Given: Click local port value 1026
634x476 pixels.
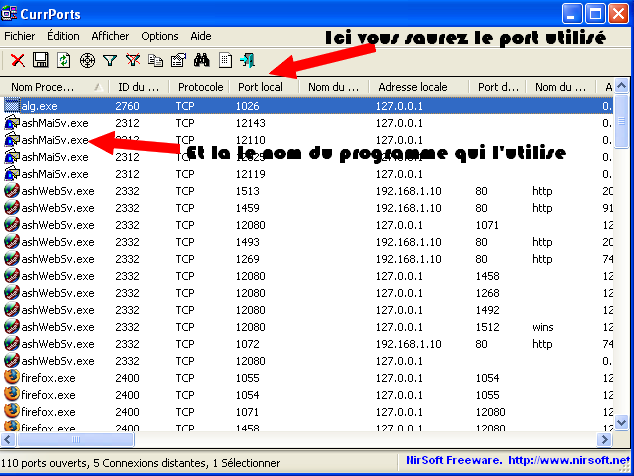Looking at the screenshot, I should point(247,106).
